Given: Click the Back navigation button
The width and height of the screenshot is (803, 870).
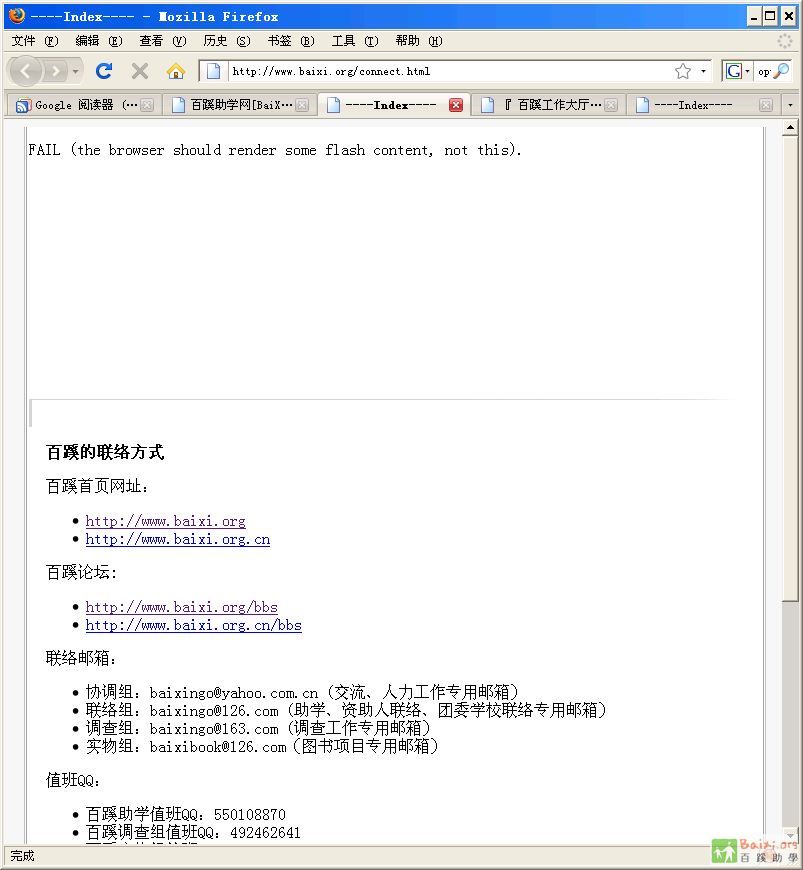Looking at the screenshot, I should click(26, 71).
